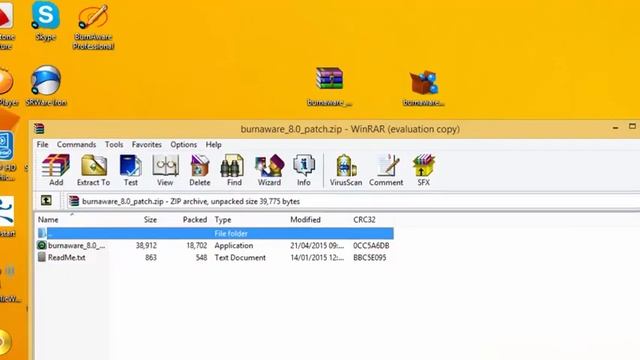Click the archive path address field
Viewport: 640px width, 360px height.
pyautogui.click(x=353, y=201)
